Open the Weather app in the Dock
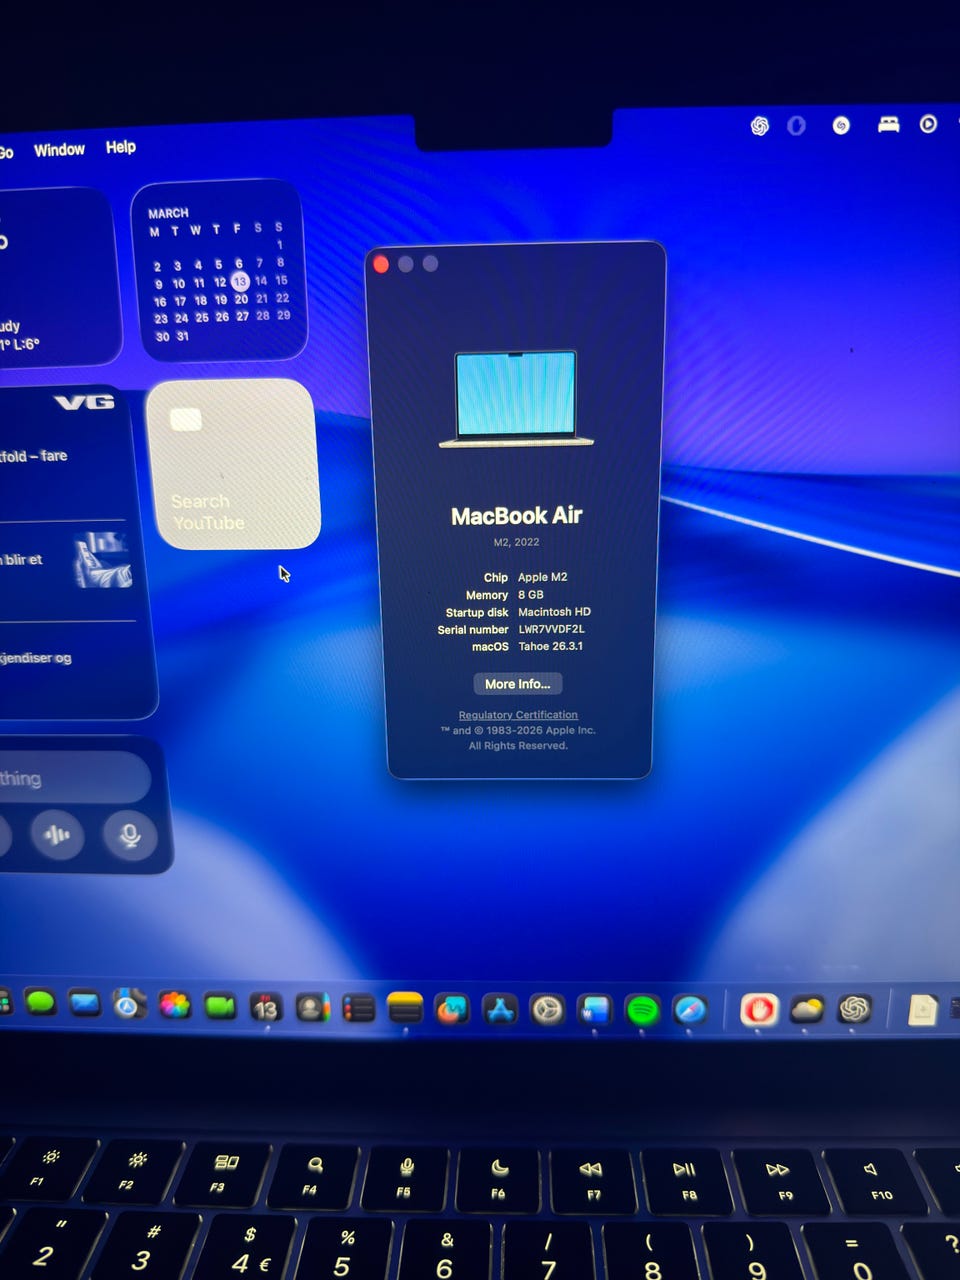The image size is (960, 1280). coord(807,1010)
